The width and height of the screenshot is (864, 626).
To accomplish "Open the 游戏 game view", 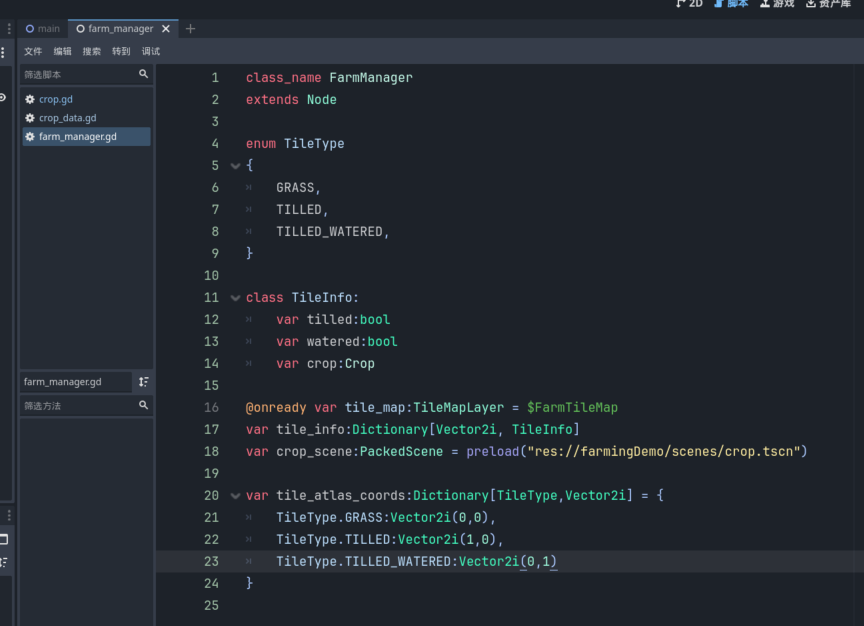I will tap(777, 4).
